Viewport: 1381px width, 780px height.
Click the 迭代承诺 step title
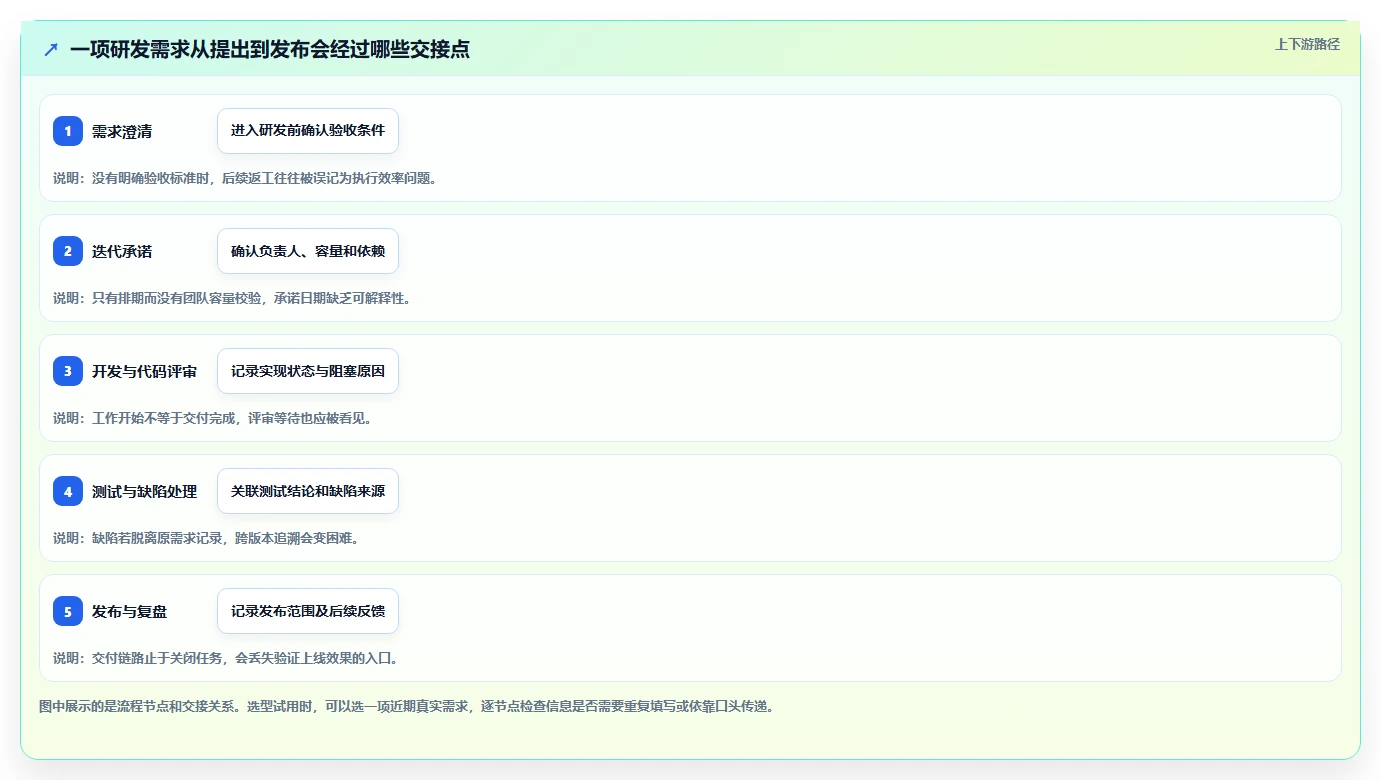(122, 252)
